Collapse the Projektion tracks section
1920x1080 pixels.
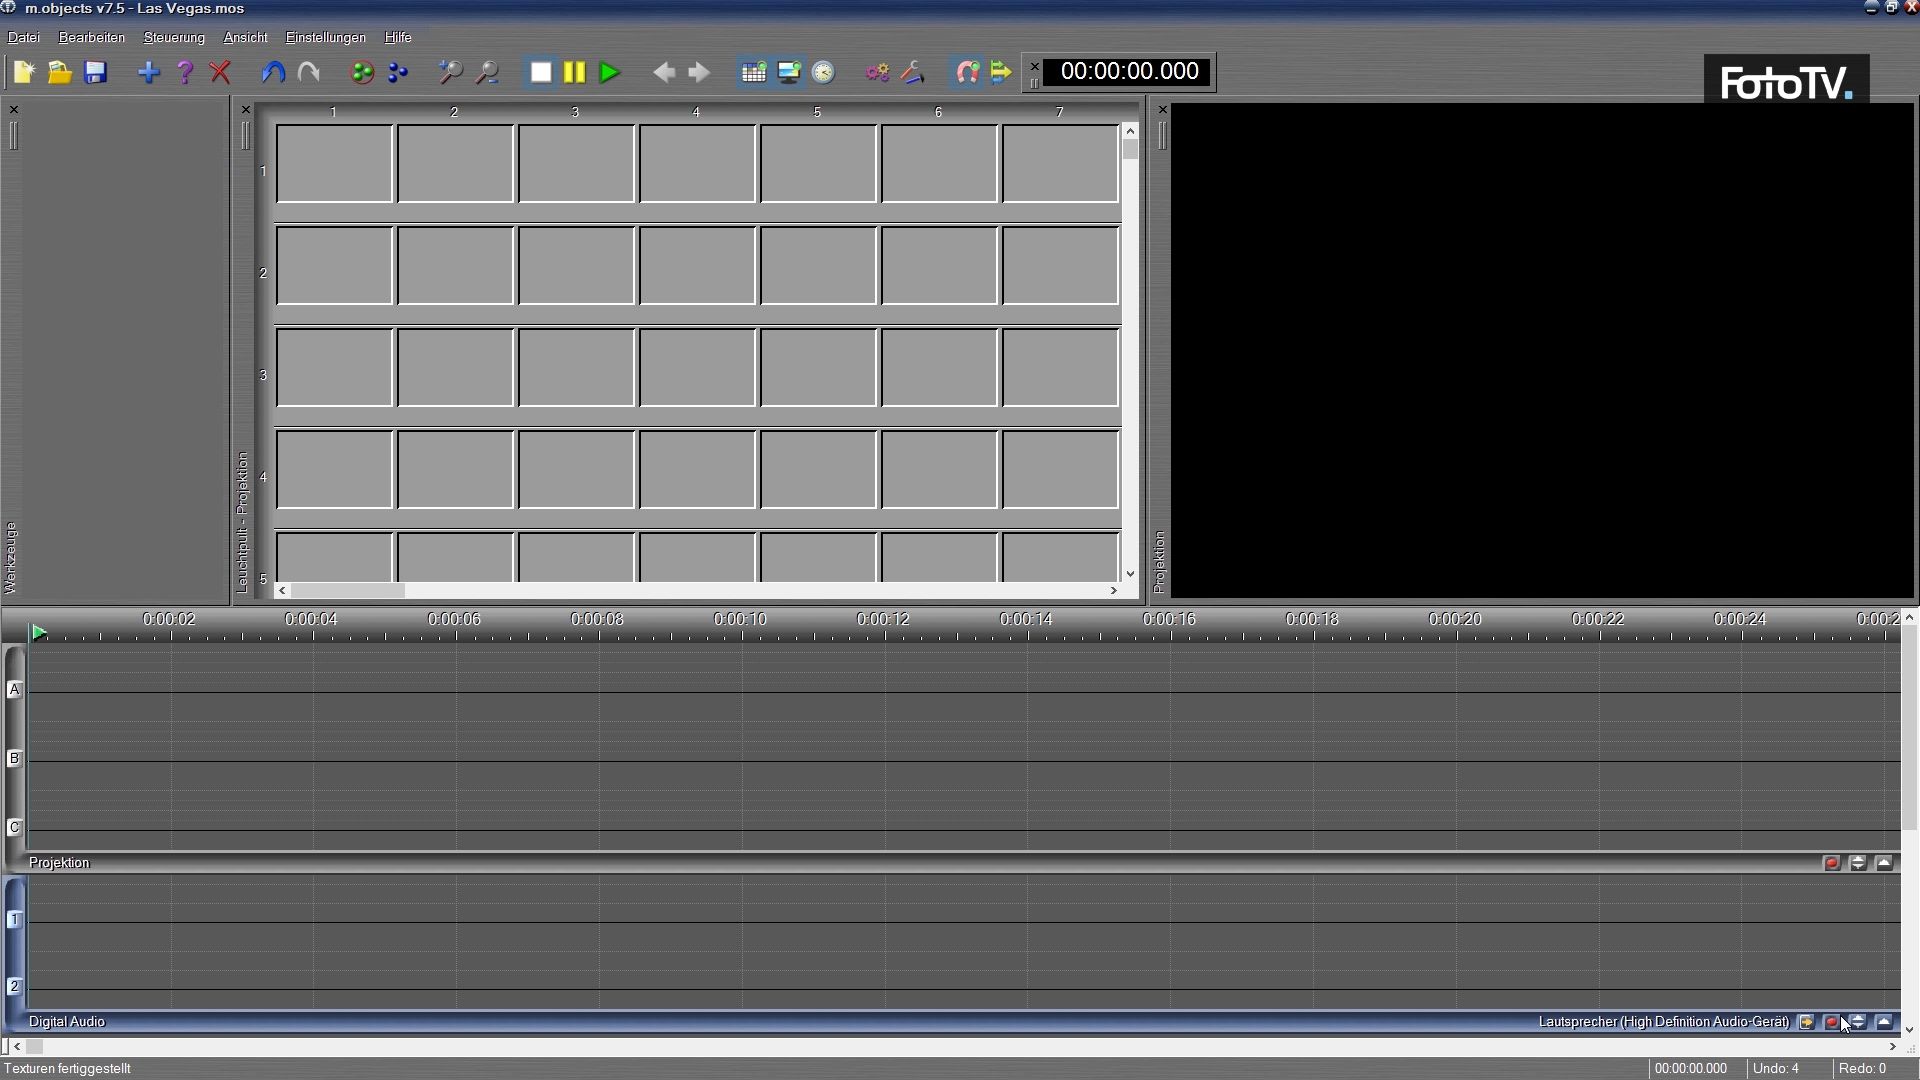[x=1885, y=863]
